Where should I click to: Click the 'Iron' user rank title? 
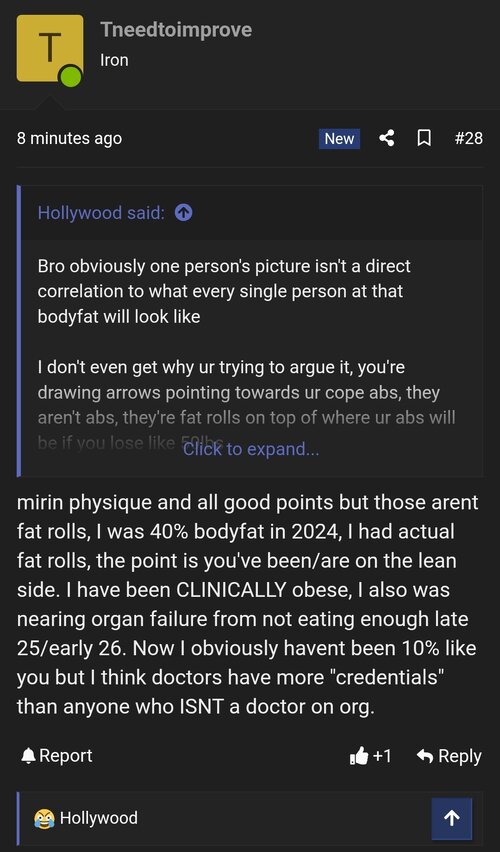(114, 60)
